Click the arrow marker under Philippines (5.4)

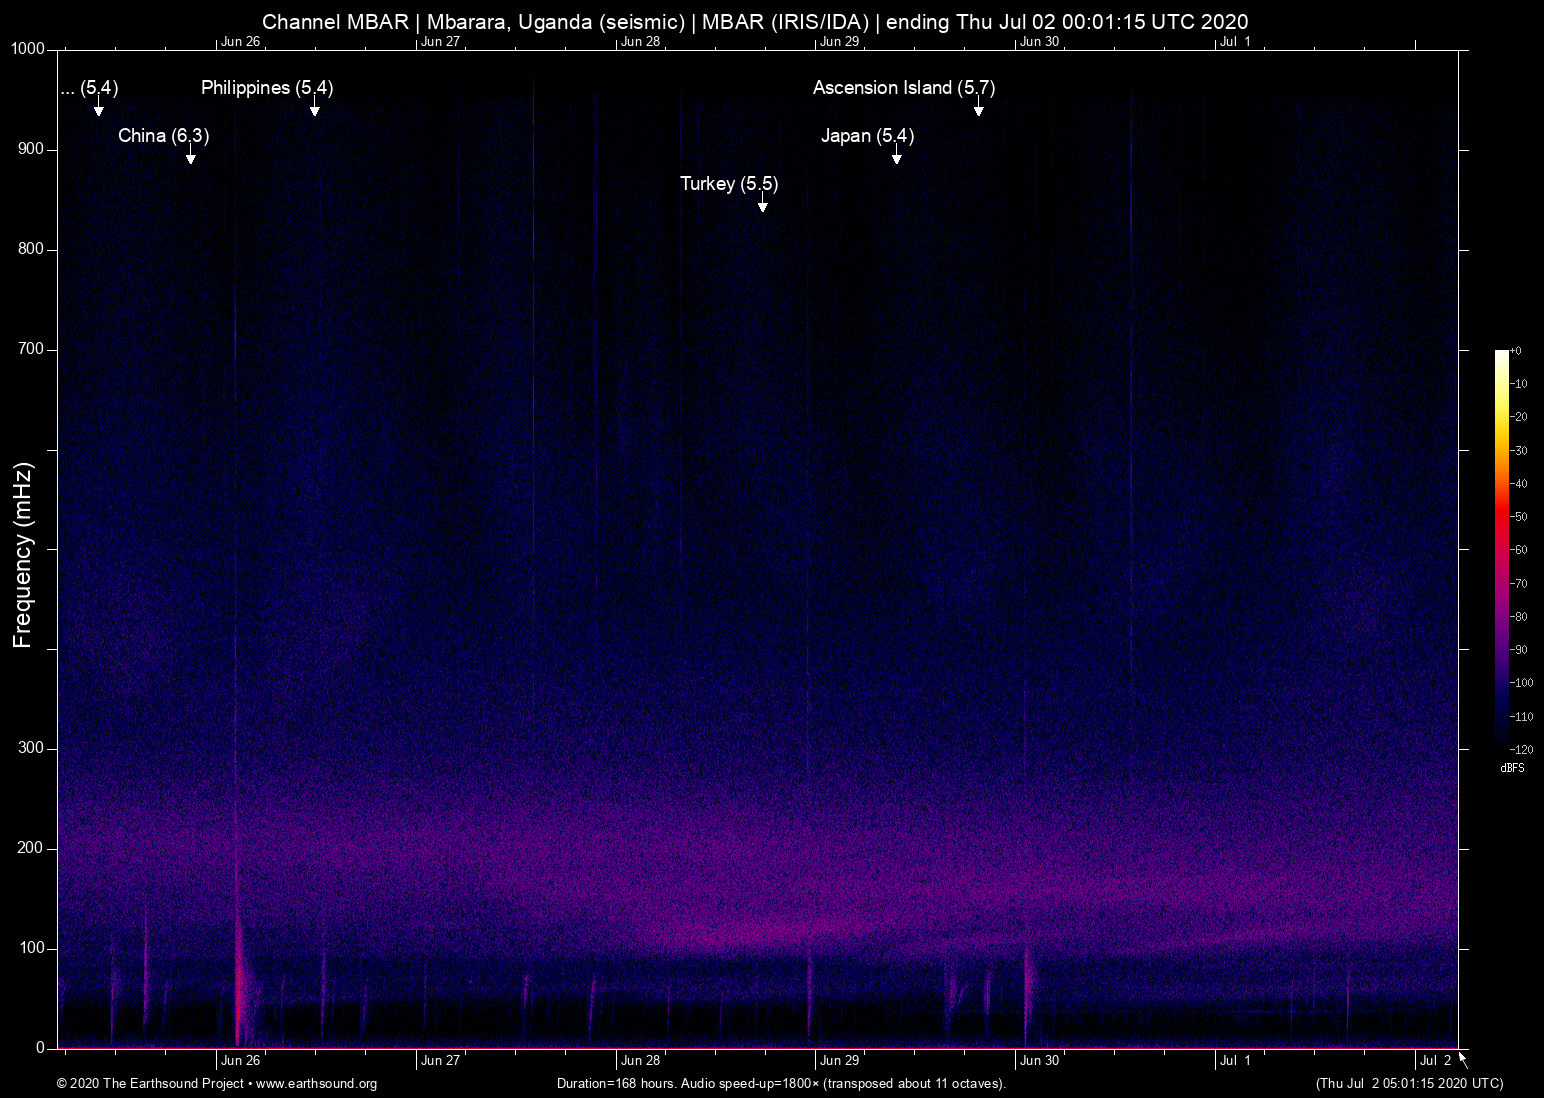tap(314, 109)
